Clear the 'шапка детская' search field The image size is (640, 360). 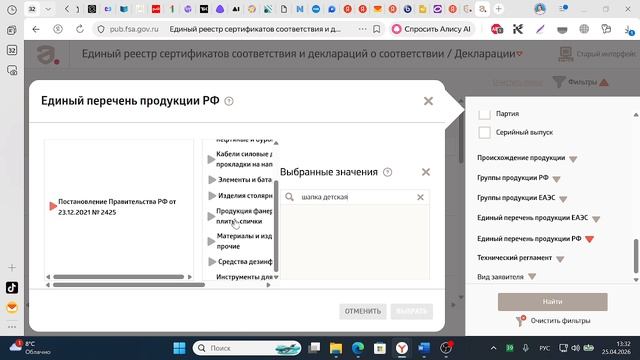coord(420,197)
